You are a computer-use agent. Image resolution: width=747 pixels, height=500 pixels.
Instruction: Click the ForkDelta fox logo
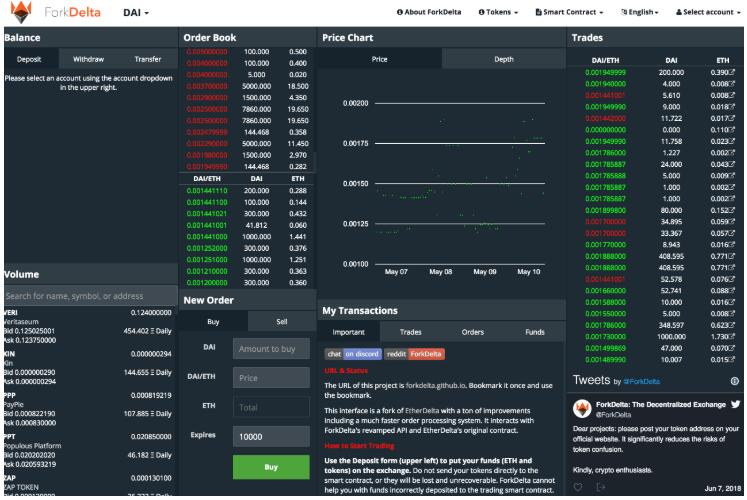click(21, 12)
